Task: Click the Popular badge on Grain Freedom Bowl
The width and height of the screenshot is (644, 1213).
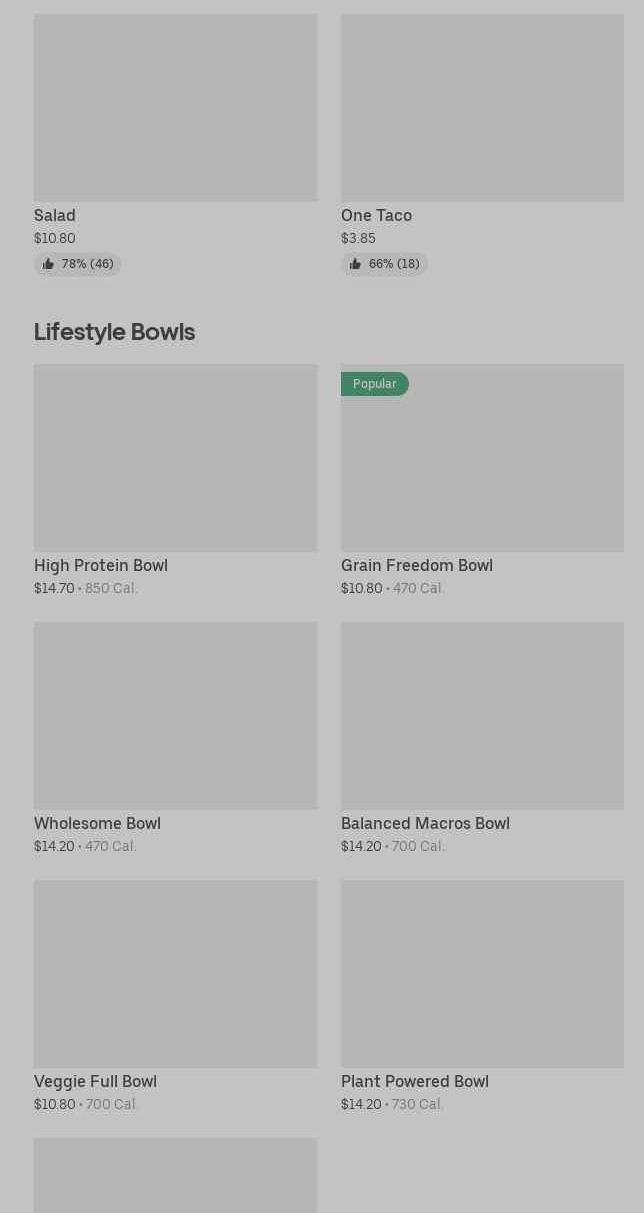Action: [x=374, y=384]
